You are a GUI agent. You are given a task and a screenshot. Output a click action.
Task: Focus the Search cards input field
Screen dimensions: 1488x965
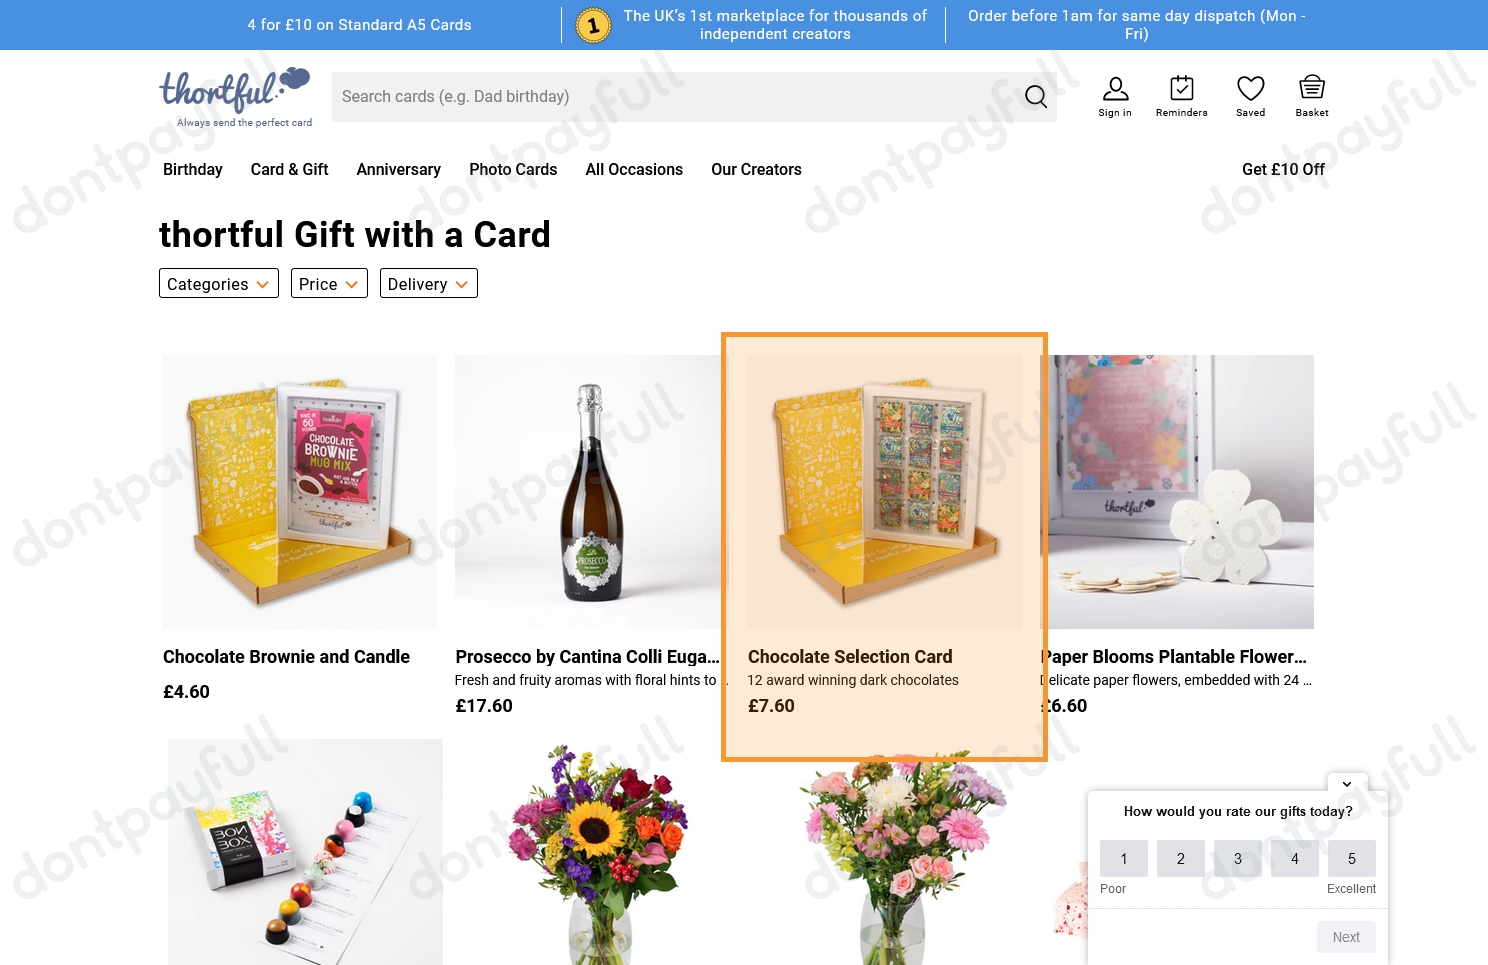click(675, 97)
